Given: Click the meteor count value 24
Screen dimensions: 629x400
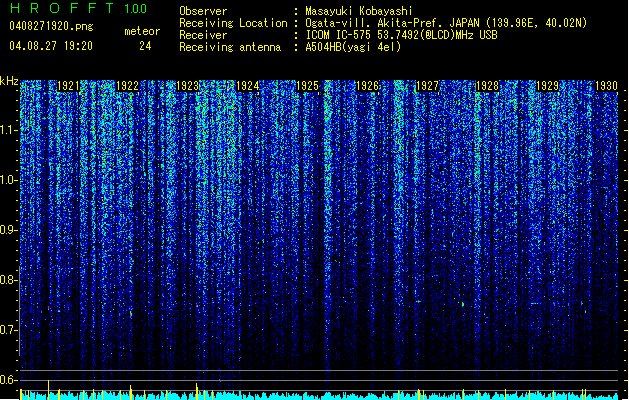Looking at the screenshot, I should click(145, 46).
